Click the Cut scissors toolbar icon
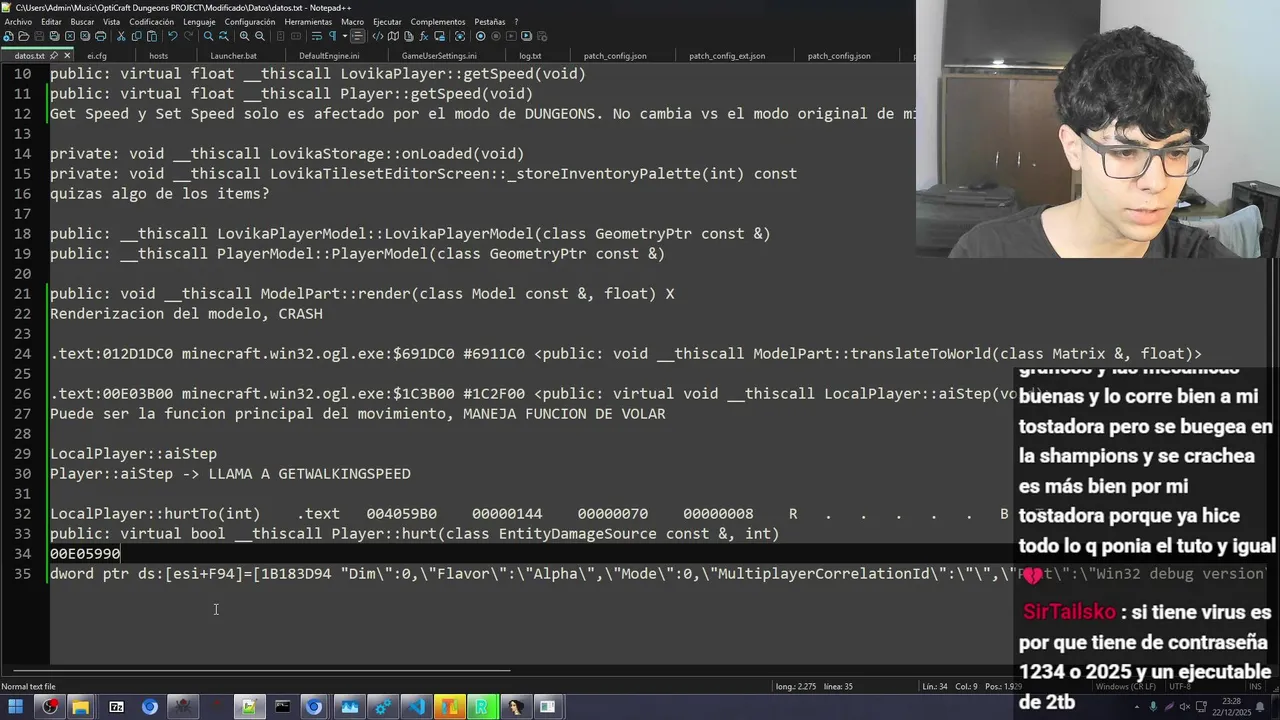This screenshot has height=720, width=1280. [x=121, y=36]
